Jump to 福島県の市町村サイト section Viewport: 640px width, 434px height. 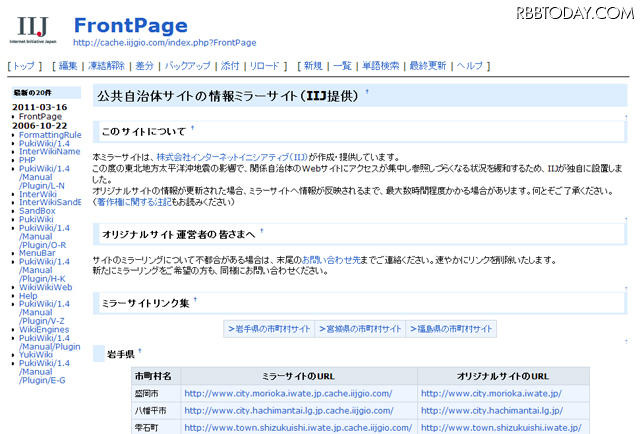[451, 329]
